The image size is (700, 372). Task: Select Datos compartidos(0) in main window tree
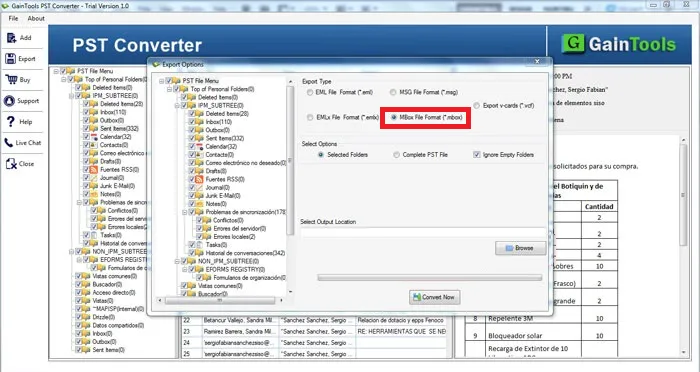(118, 325)
